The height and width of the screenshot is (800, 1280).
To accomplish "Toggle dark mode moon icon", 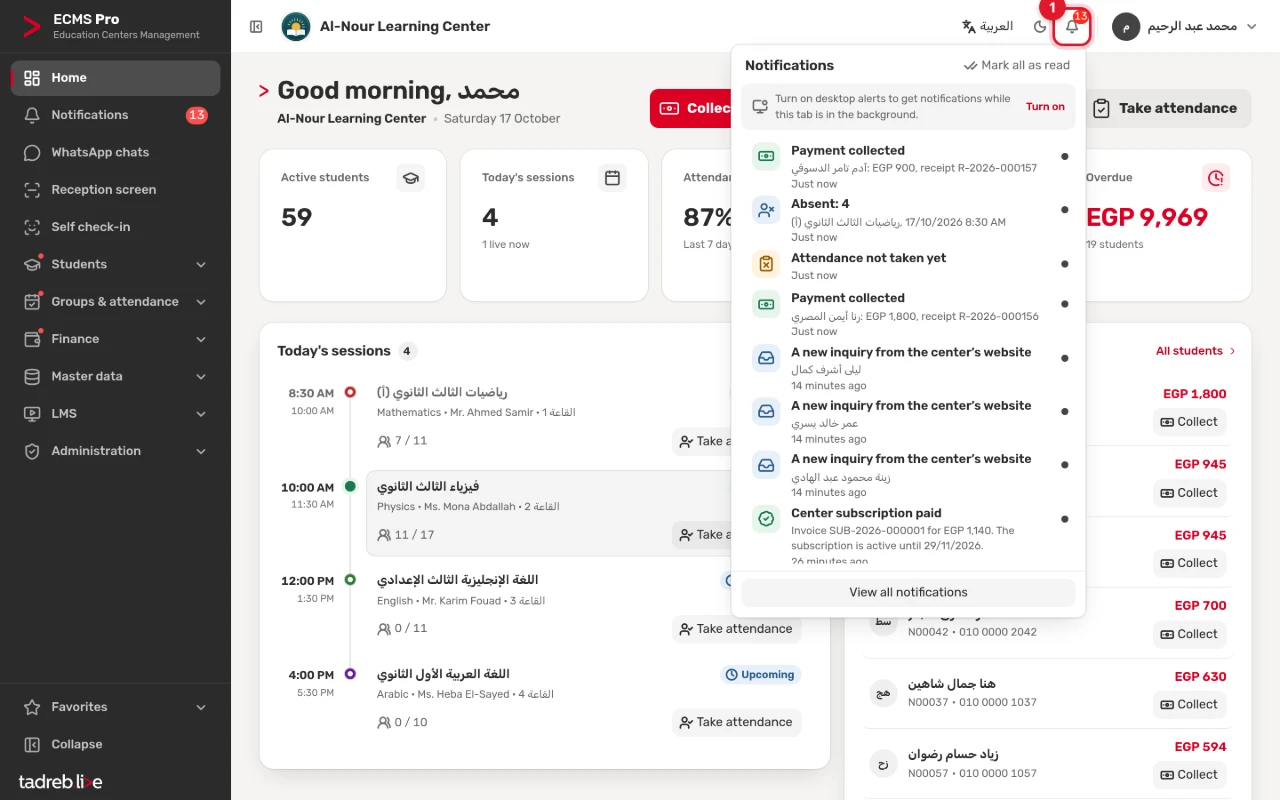I will click(1040, 27).
